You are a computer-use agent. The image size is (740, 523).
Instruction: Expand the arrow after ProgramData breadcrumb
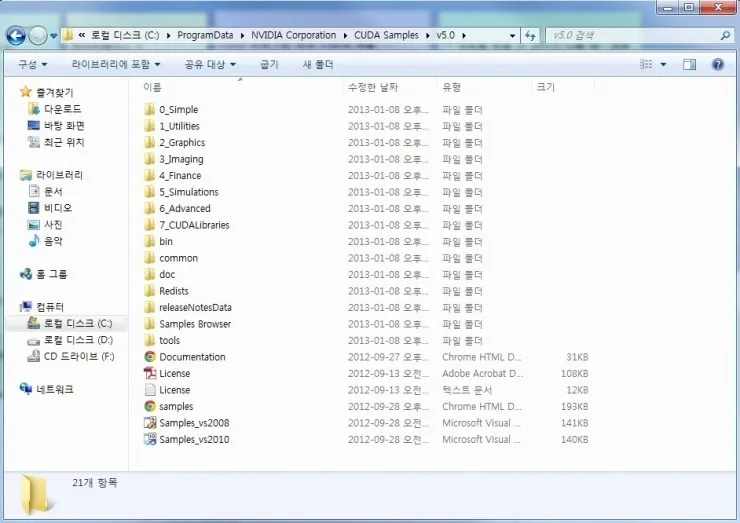[243, 35]
